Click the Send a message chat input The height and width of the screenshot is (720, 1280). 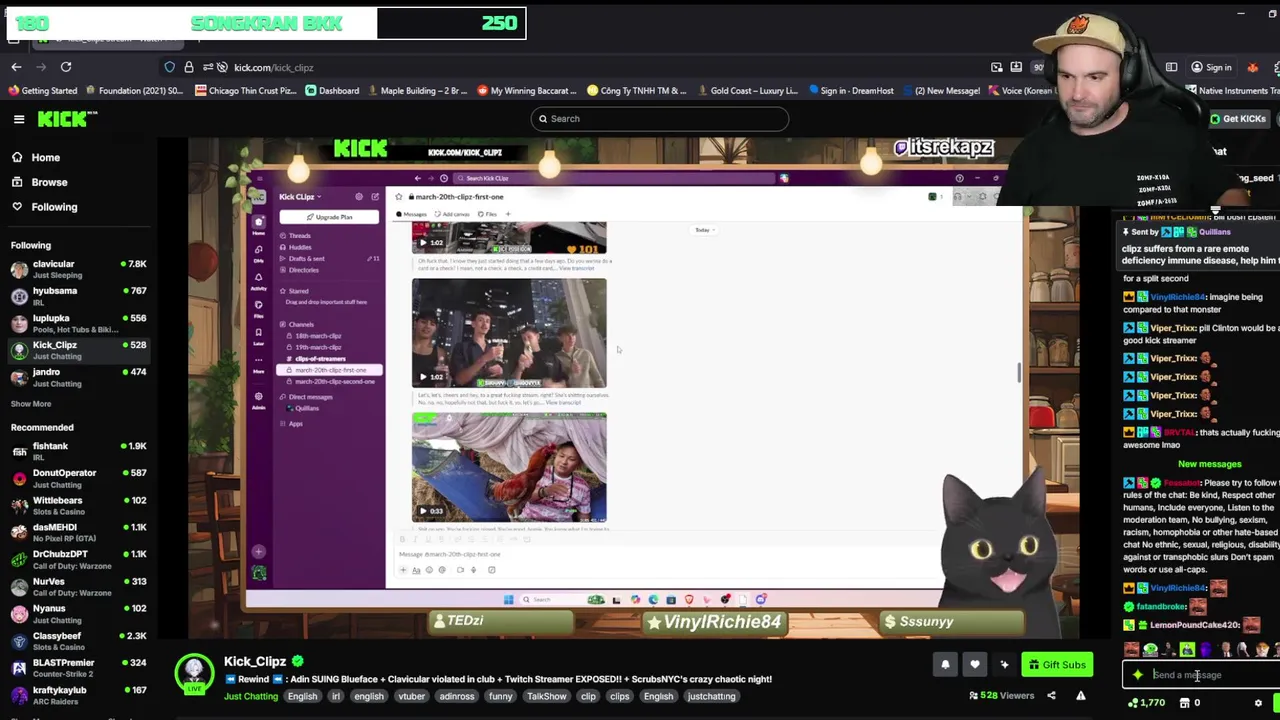(x=1202, y=675)
